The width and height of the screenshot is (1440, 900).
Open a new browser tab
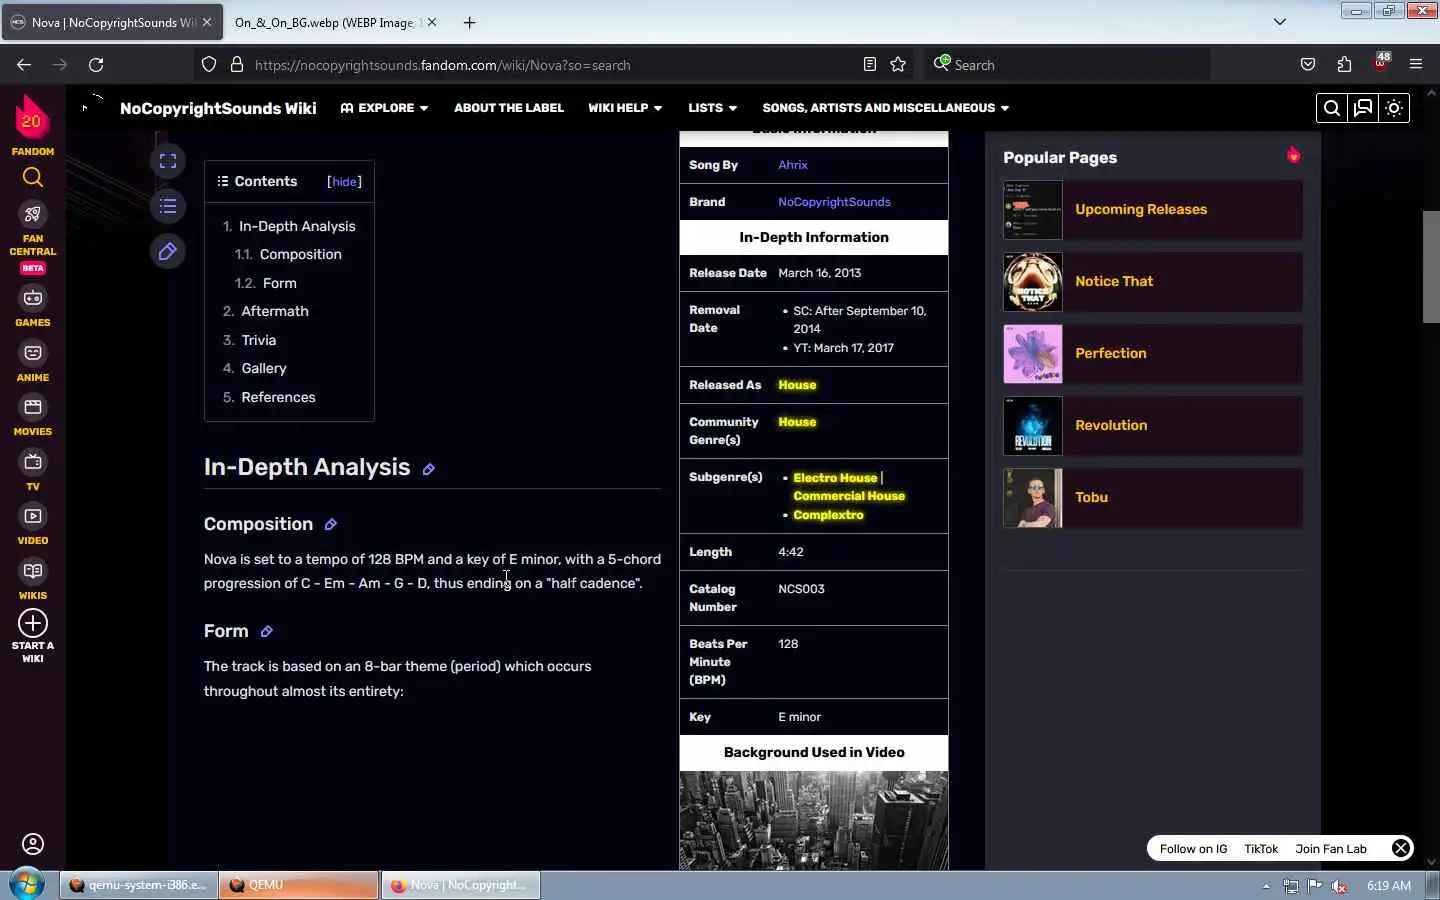click(x=469, y=22)
